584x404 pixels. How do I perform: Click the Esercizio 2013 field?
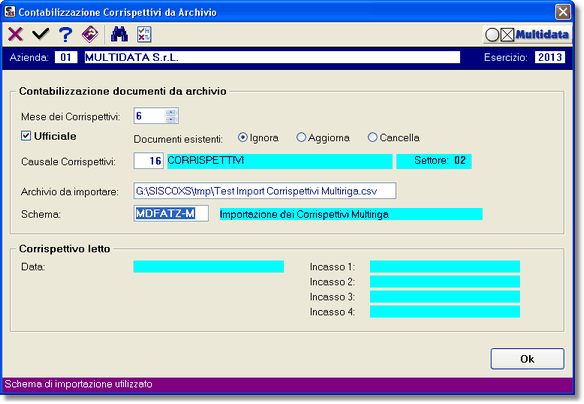[550, 57]
